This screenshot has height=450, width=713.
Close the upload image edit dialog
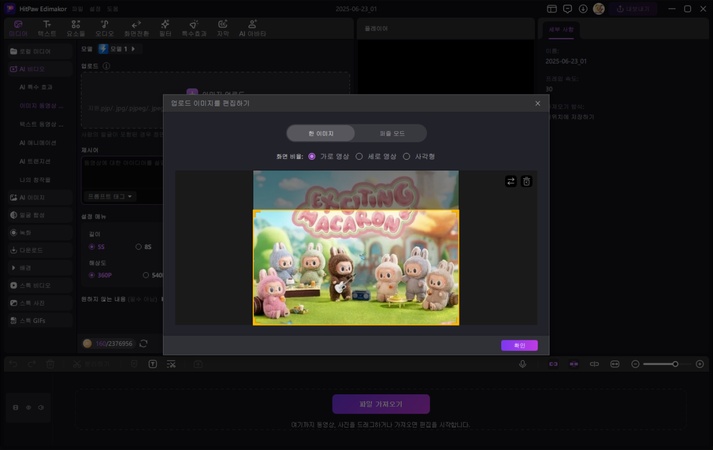tap(537, 104)
